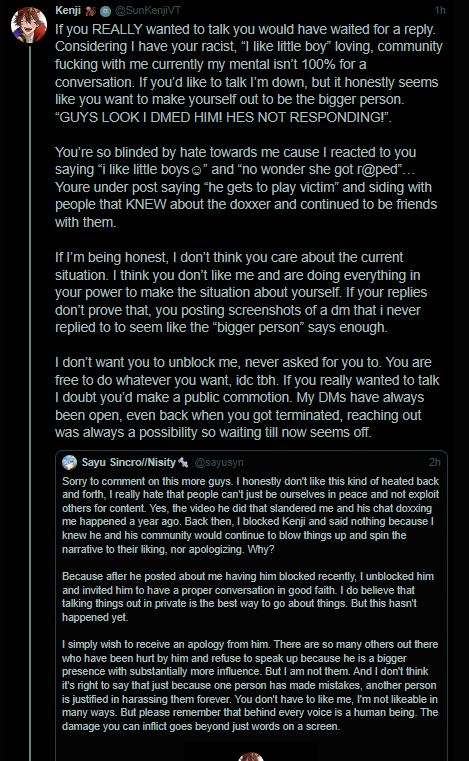Open Kenji's profile avatar picture

pyautogui.click(x=29, y=24)
